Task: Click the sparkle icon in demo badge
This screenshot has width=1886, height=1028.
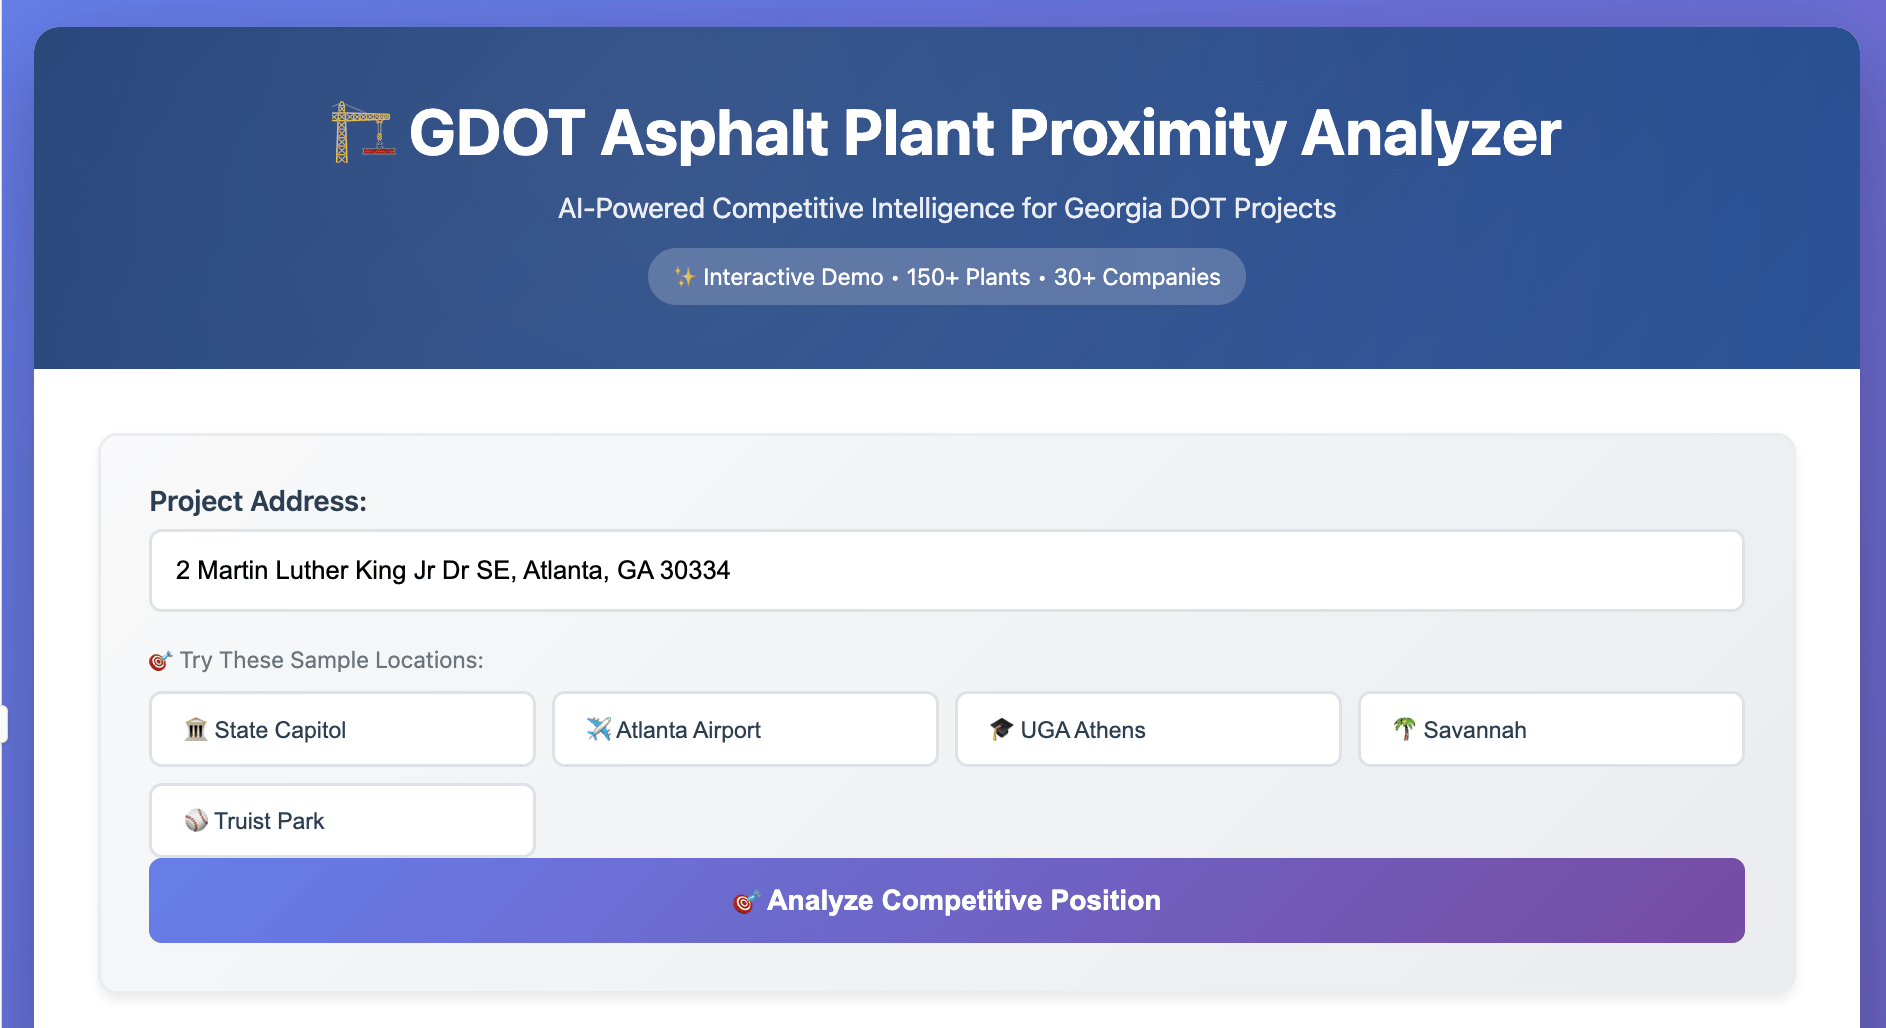Action: (x=684, y=277)
